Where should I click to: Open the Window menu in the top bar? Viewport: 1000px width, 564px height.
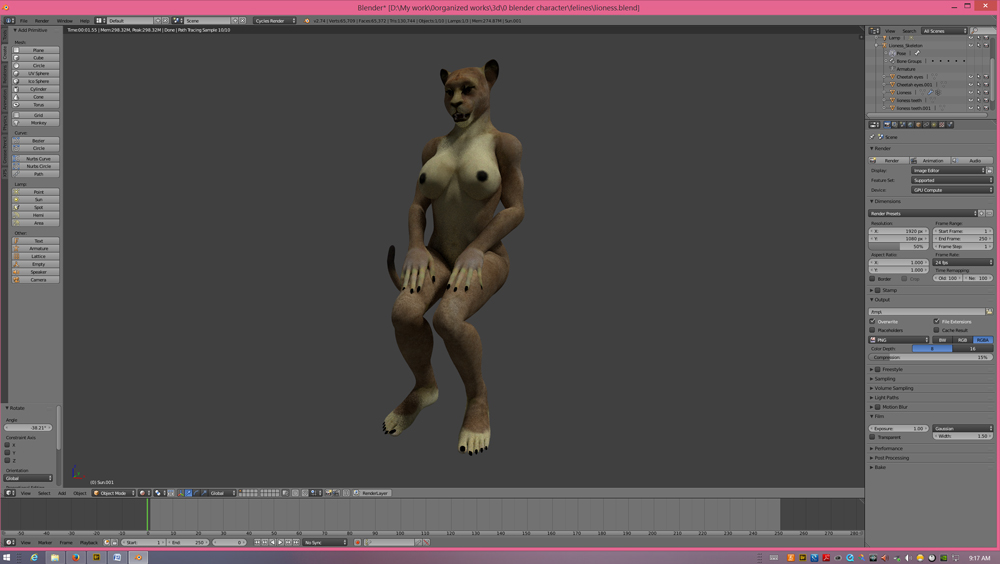click(64, 20)
